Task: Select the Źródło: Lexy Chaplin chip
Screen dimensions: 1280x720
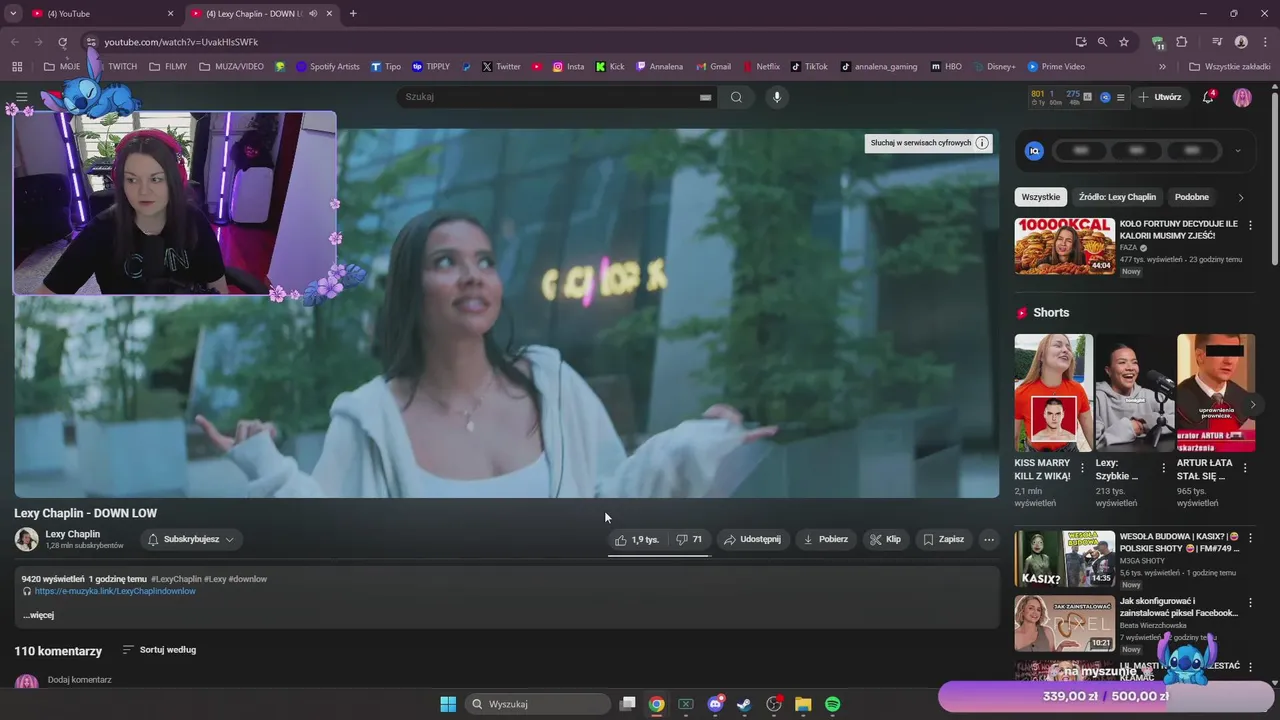Action: [1117, 197]
